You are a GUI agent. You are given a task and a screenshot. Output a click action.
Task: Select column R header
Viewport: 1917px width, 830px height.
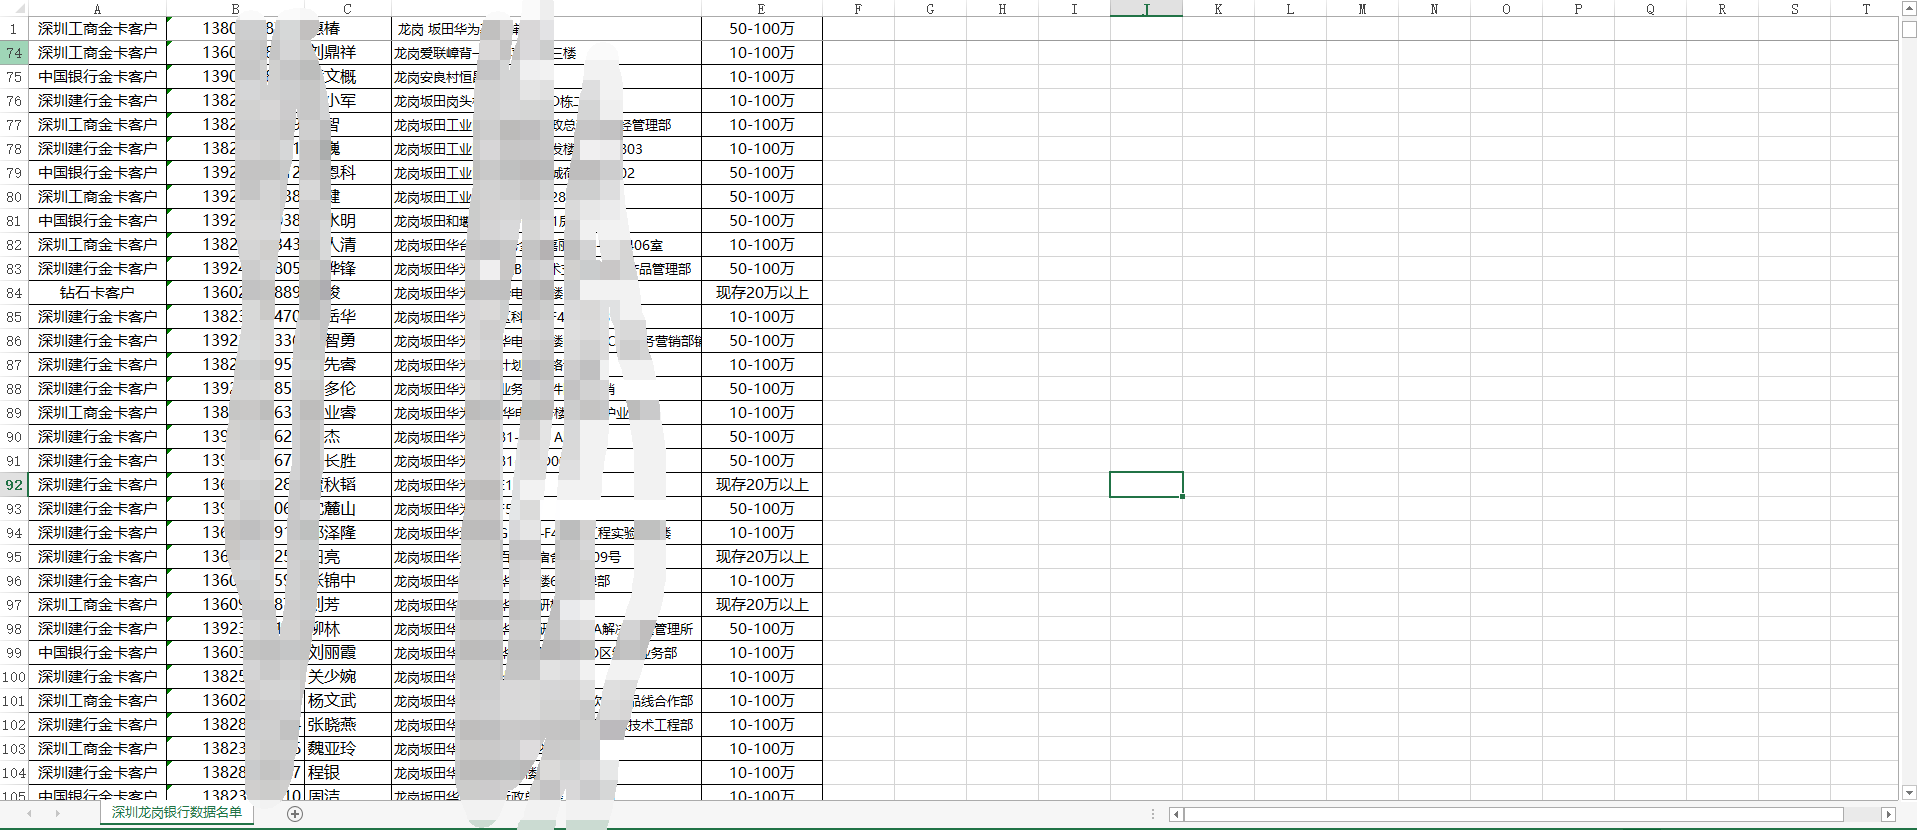pos(1722,8)
